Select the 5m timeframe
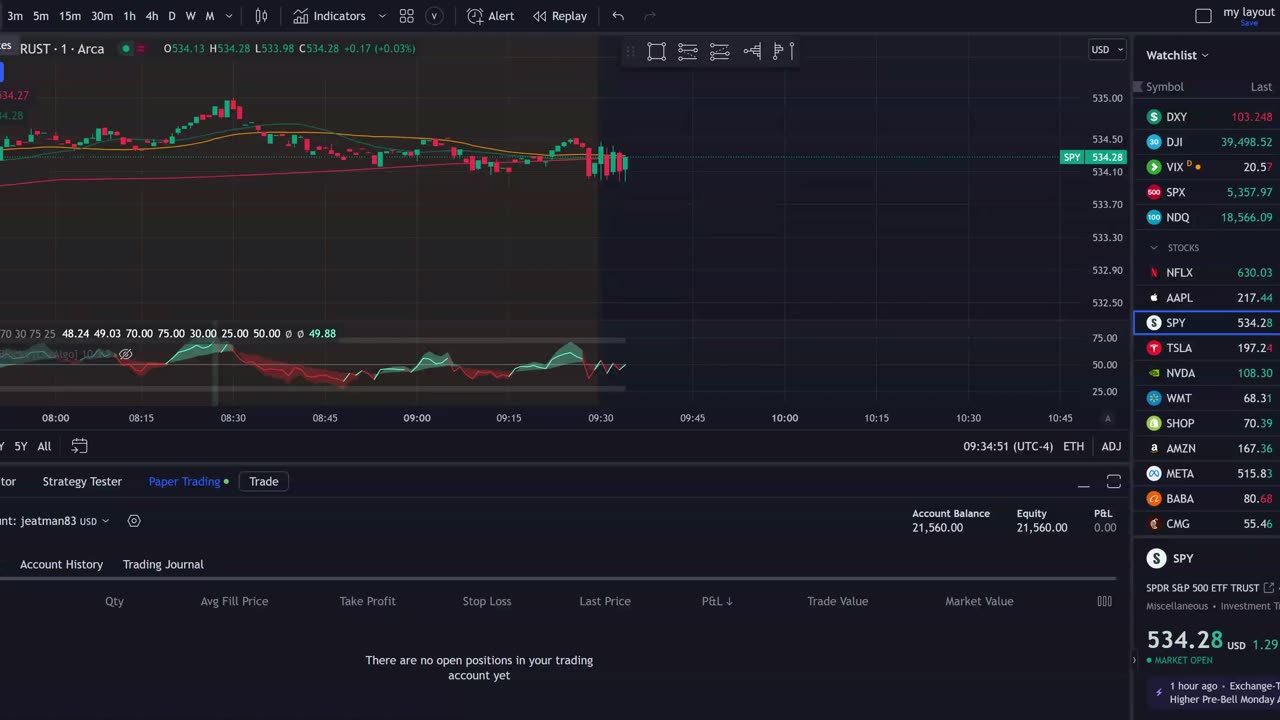The image size is (1280, 720). coord(41,16)
